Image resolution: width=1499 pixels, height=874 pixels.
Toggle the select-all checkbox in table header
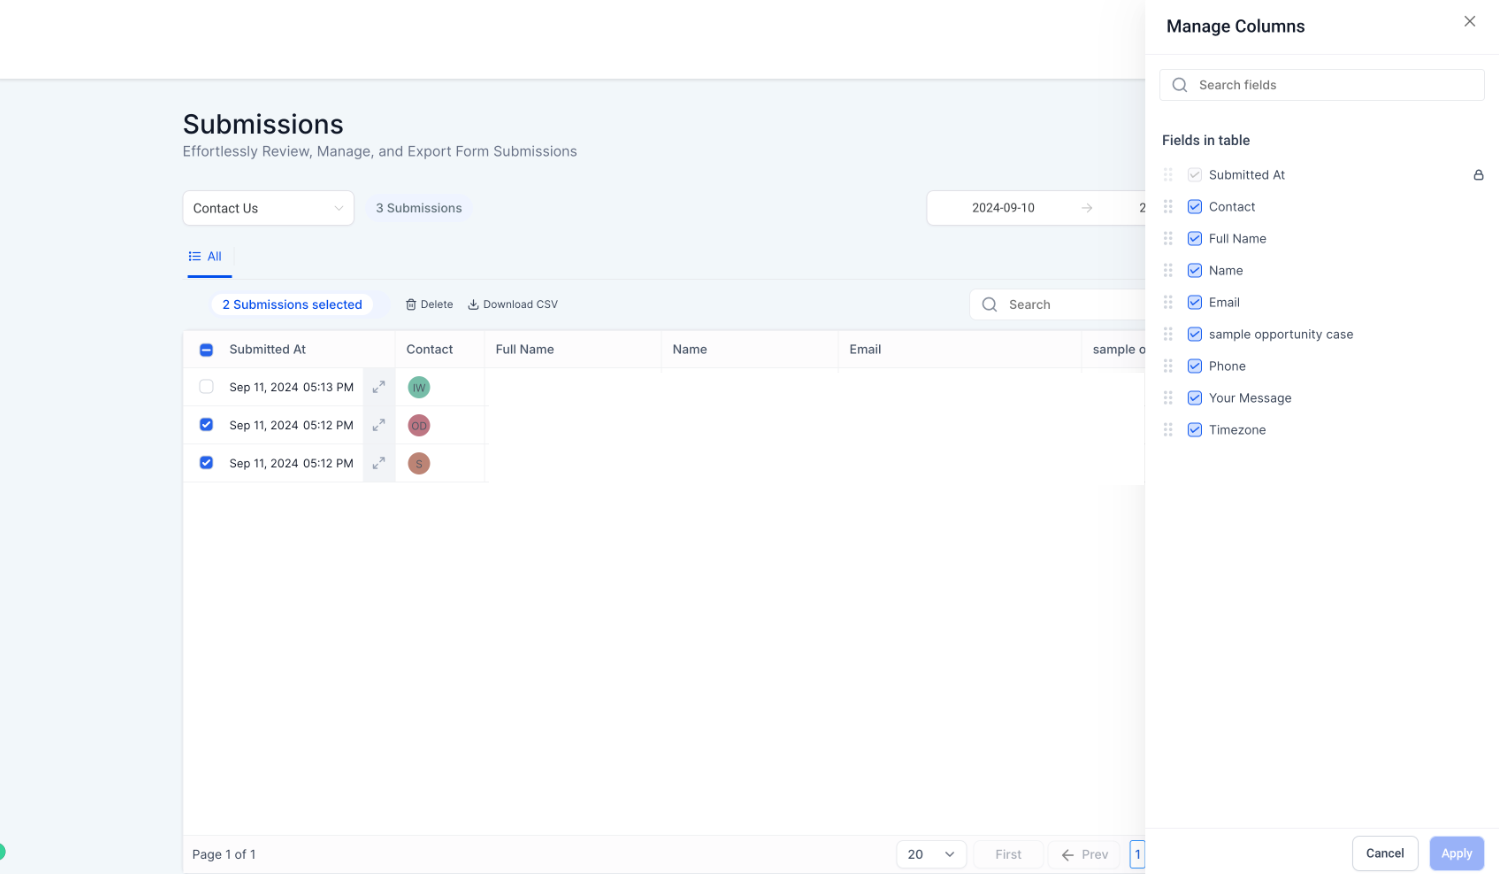206,350
